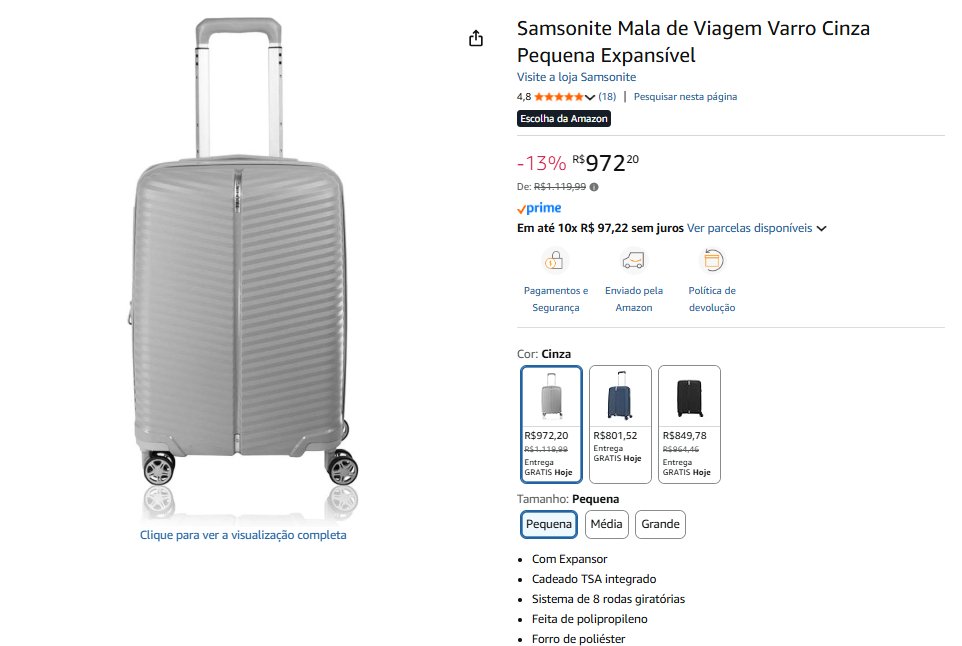Open the full view of suitcase image

pyautogui.click(x=243, y=535)
